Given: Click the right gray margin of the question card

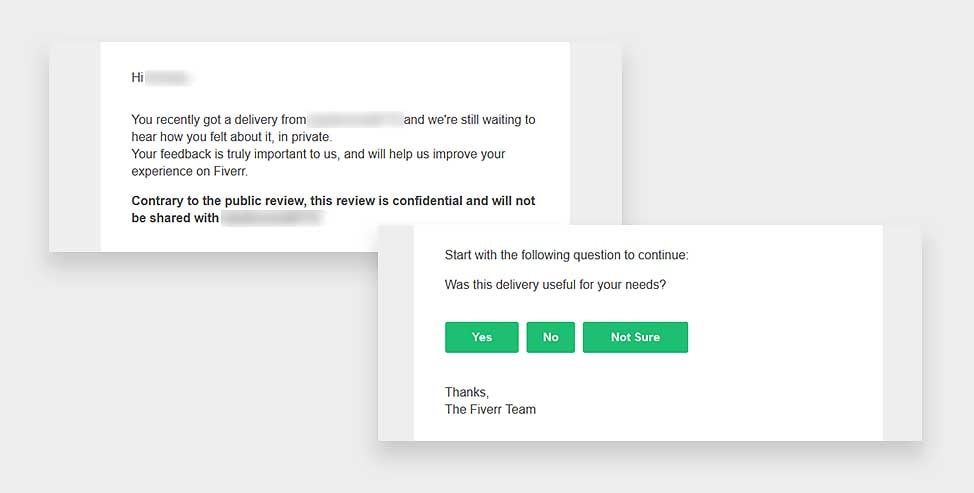Looking at the screenshot, I should (x=902, y=333).
